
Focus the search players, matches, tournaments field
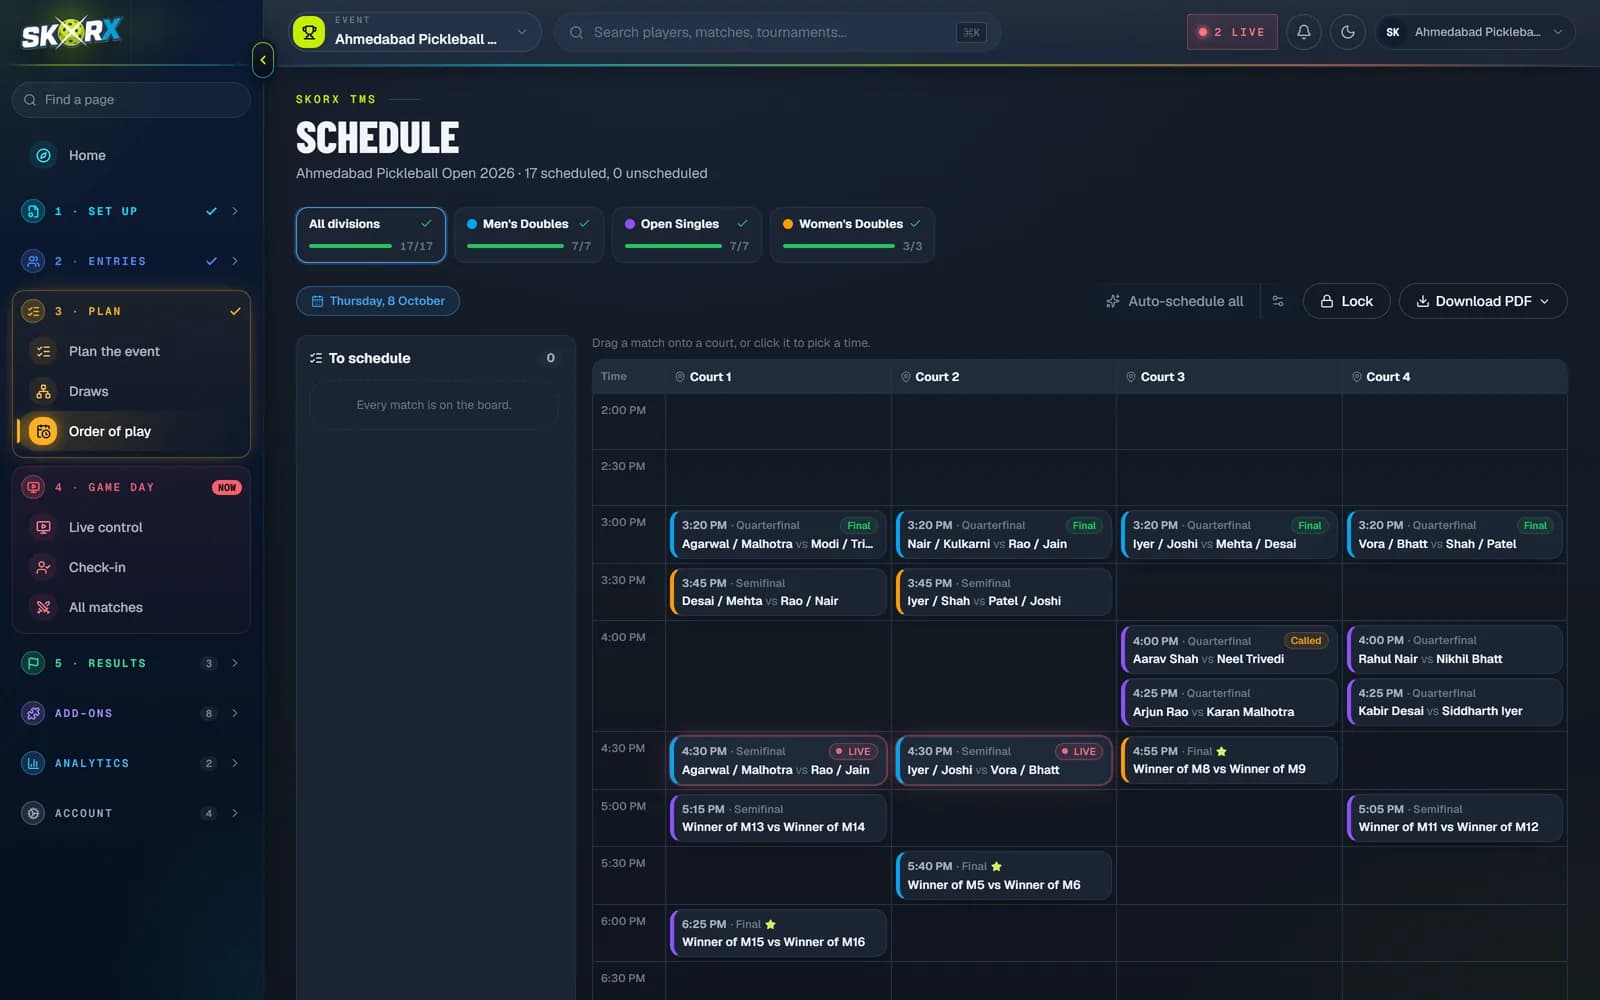[x=778, y=32]
